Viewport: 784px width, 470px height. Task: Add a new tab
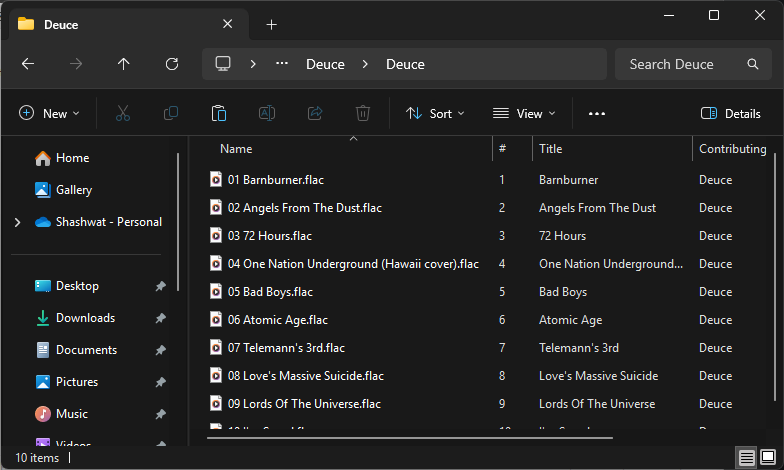click(x=271, y=24)
